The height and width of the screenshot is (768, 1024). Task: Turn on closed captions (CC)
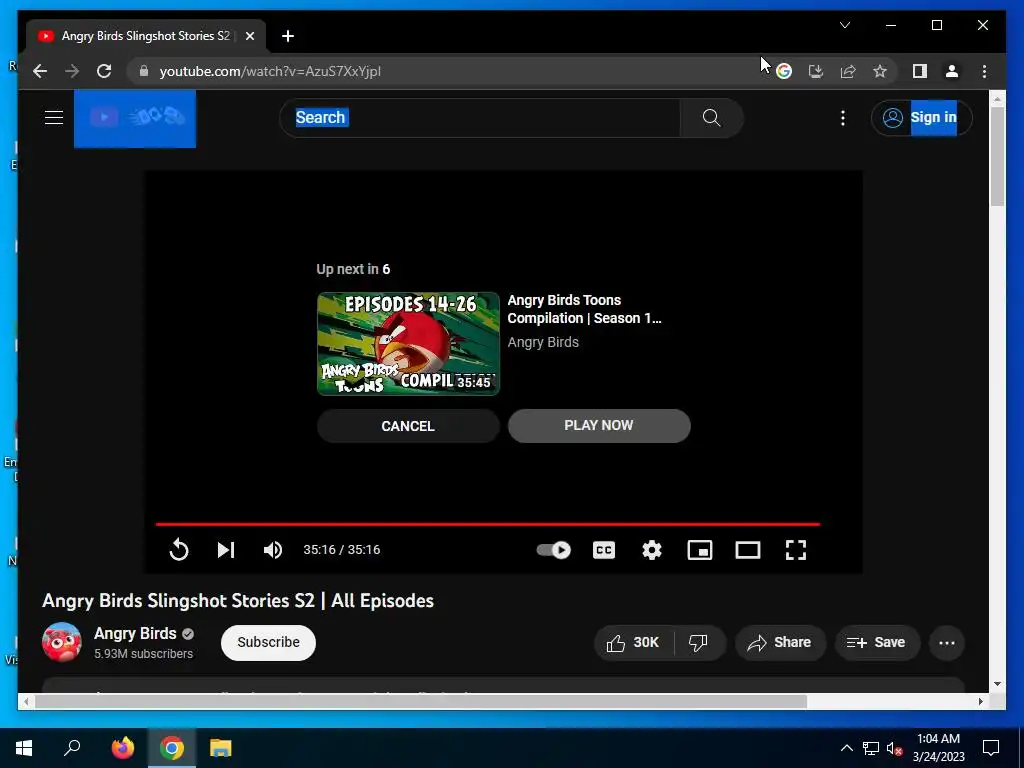[x=603, y=550]
